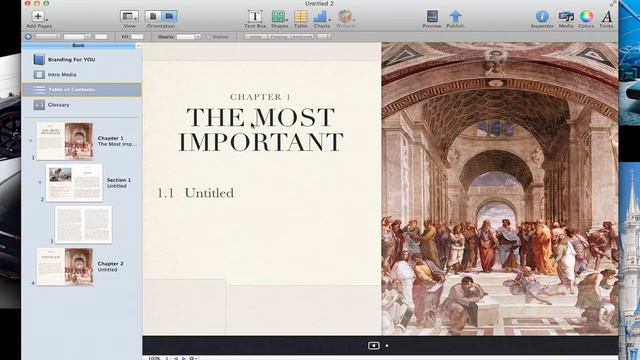
Task: Select Section 1 page thumbnail
Action: (x=74, y=182)
